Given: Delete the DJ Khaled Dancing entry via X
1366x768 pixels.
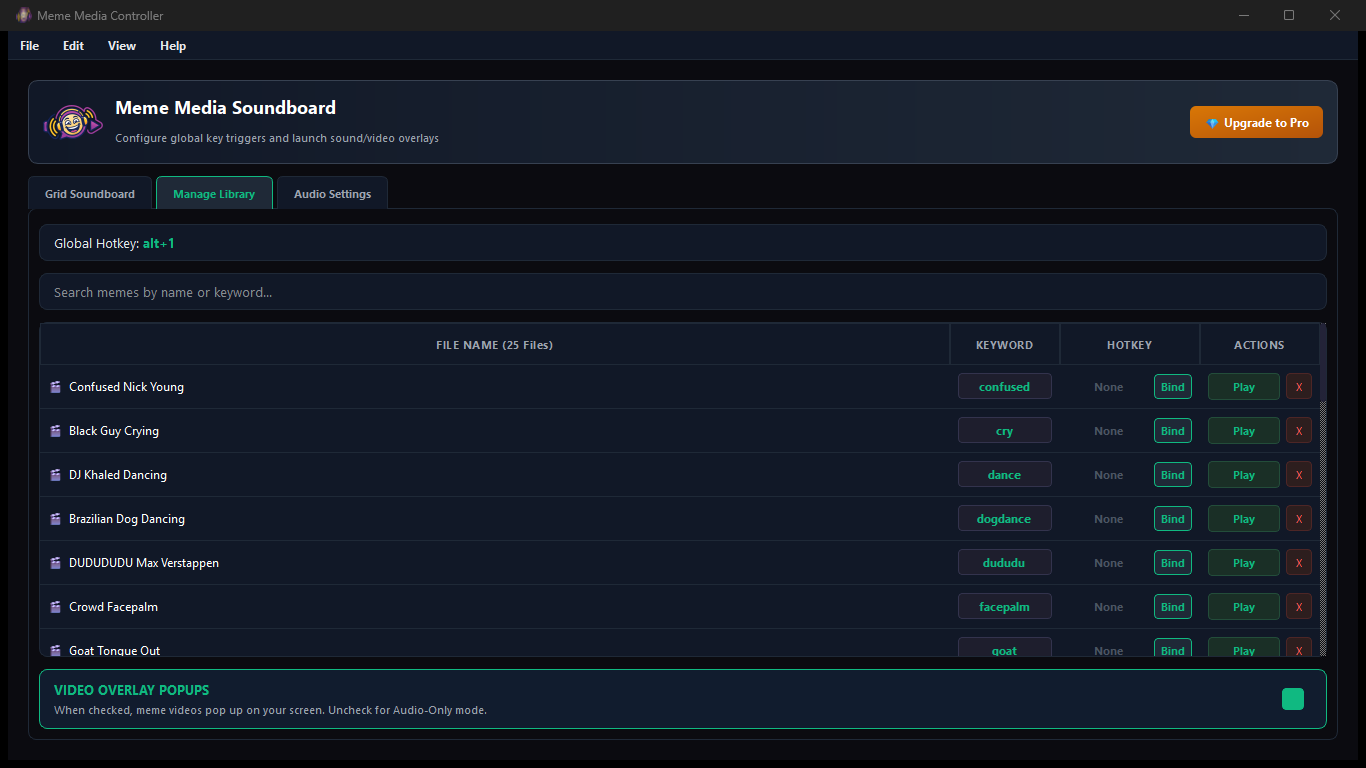Looking at the screenshot, I should point(1299,475).
